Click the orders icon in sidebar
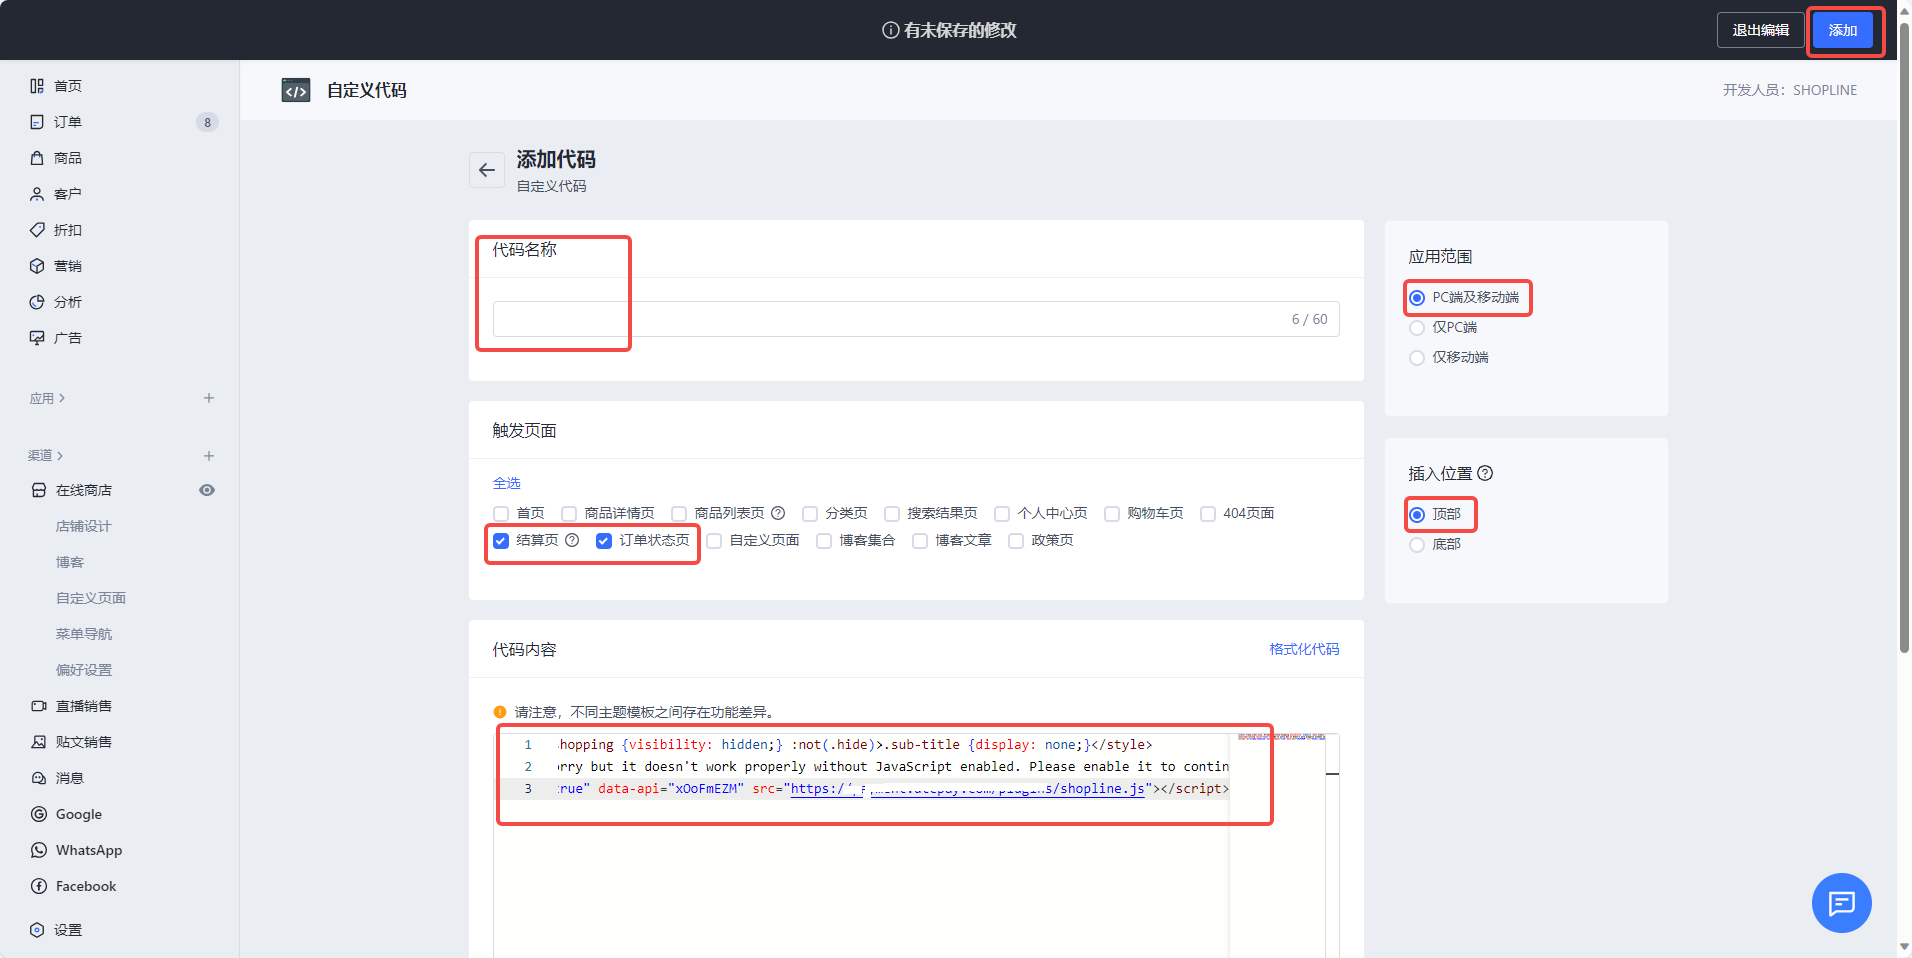 (x=37, y=122)
